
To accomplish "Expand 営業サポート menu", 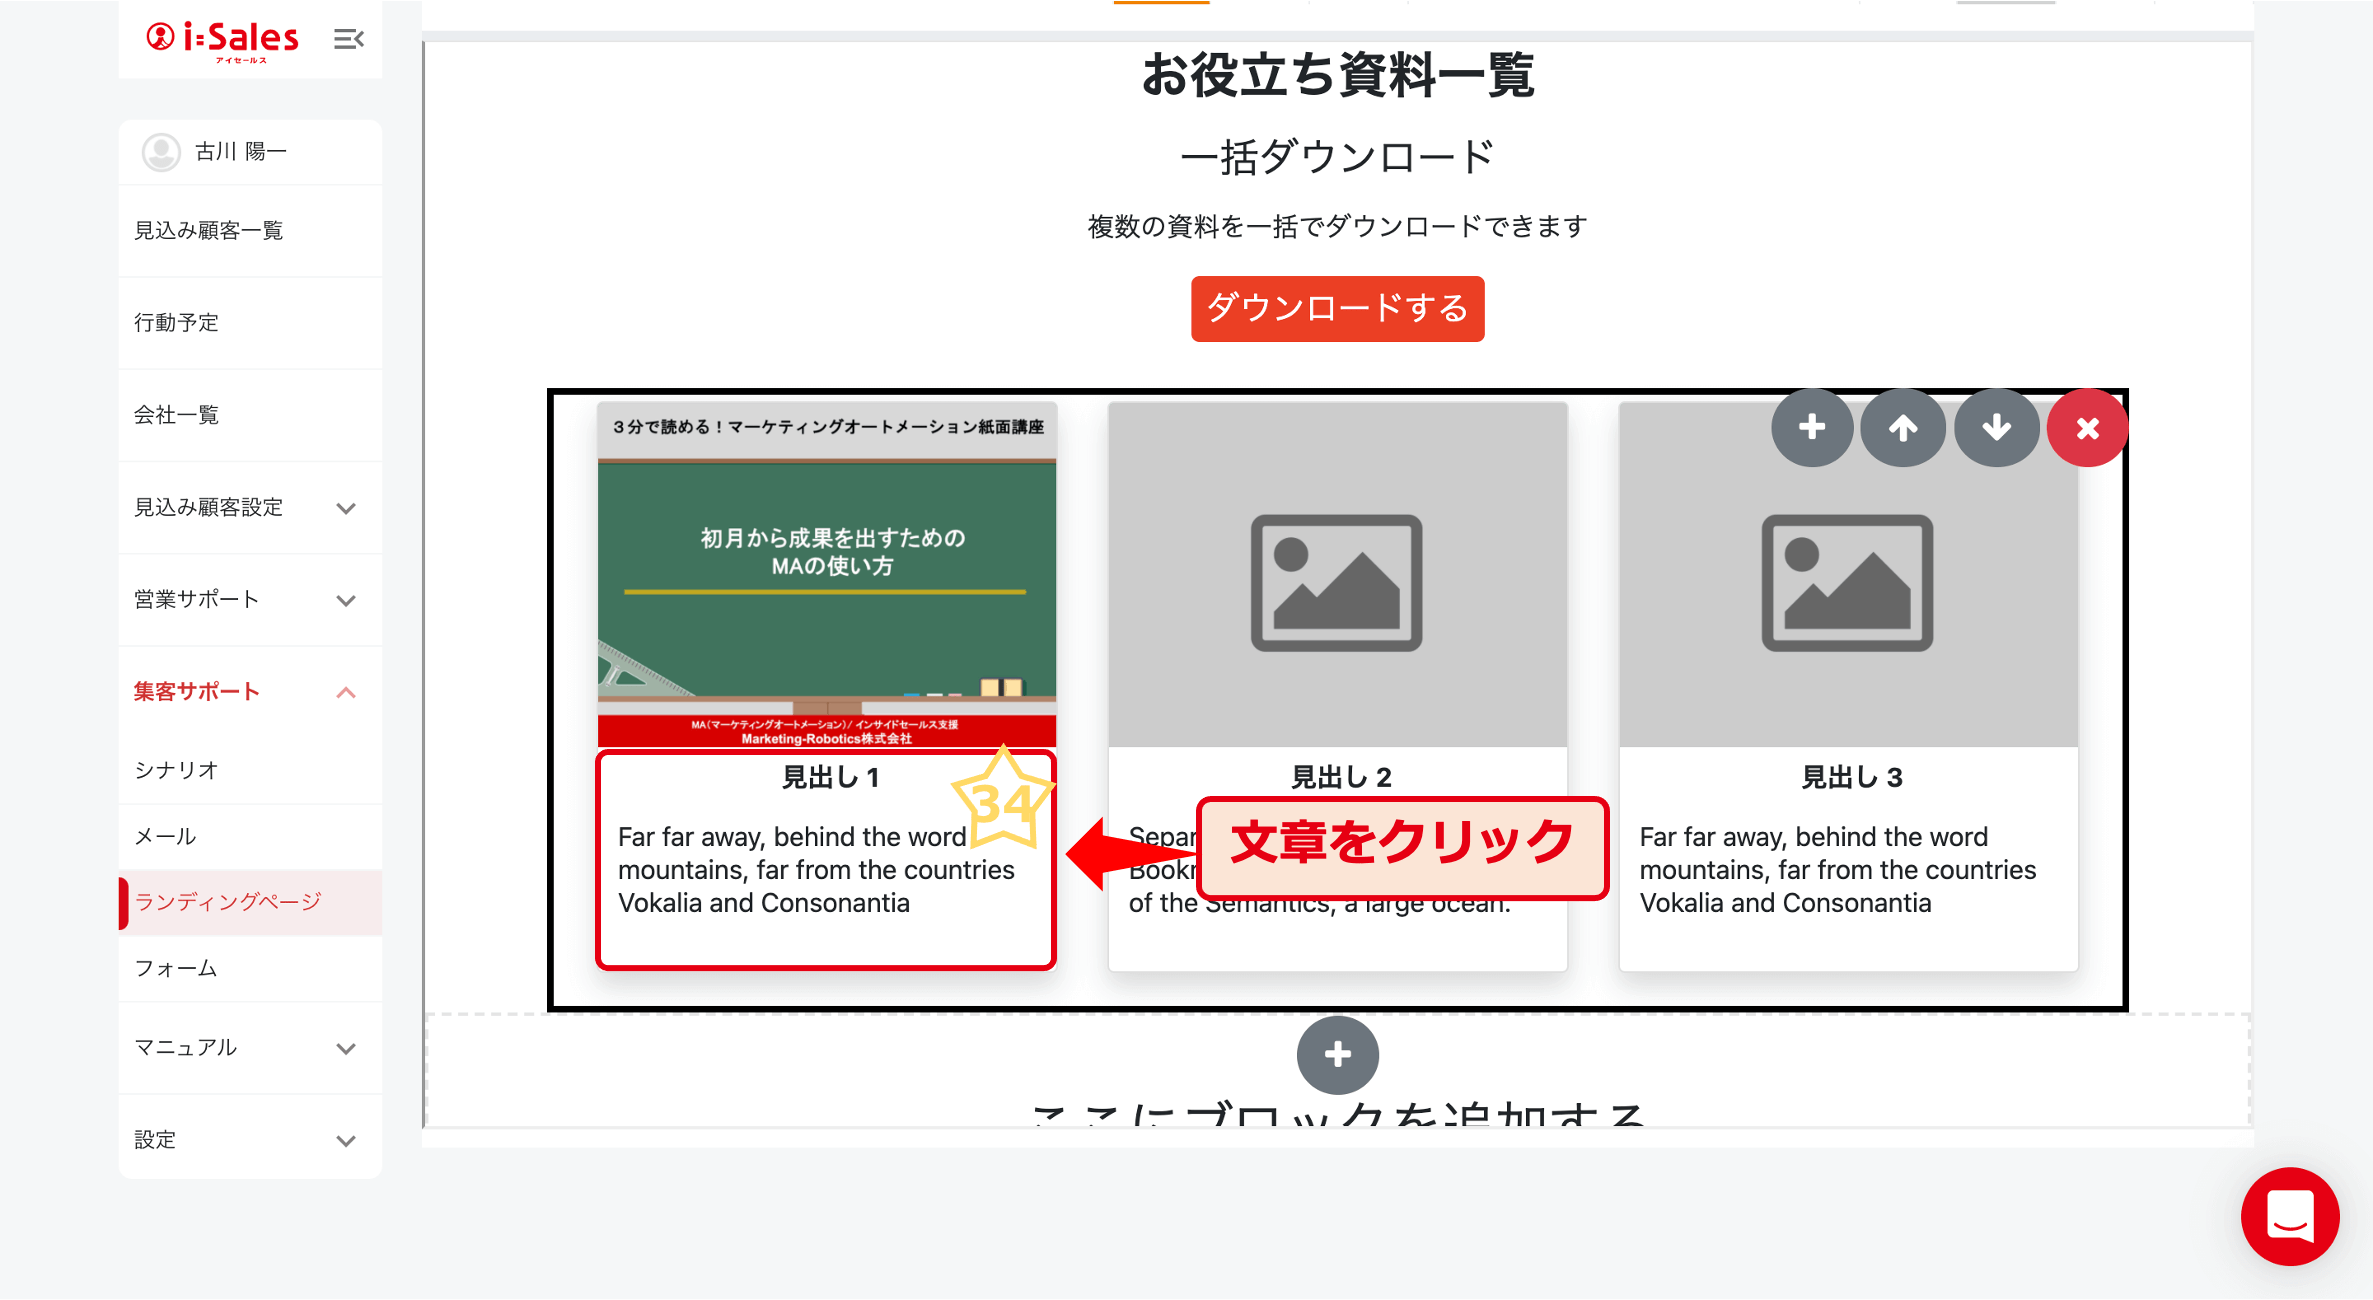I will pos(346,600).
